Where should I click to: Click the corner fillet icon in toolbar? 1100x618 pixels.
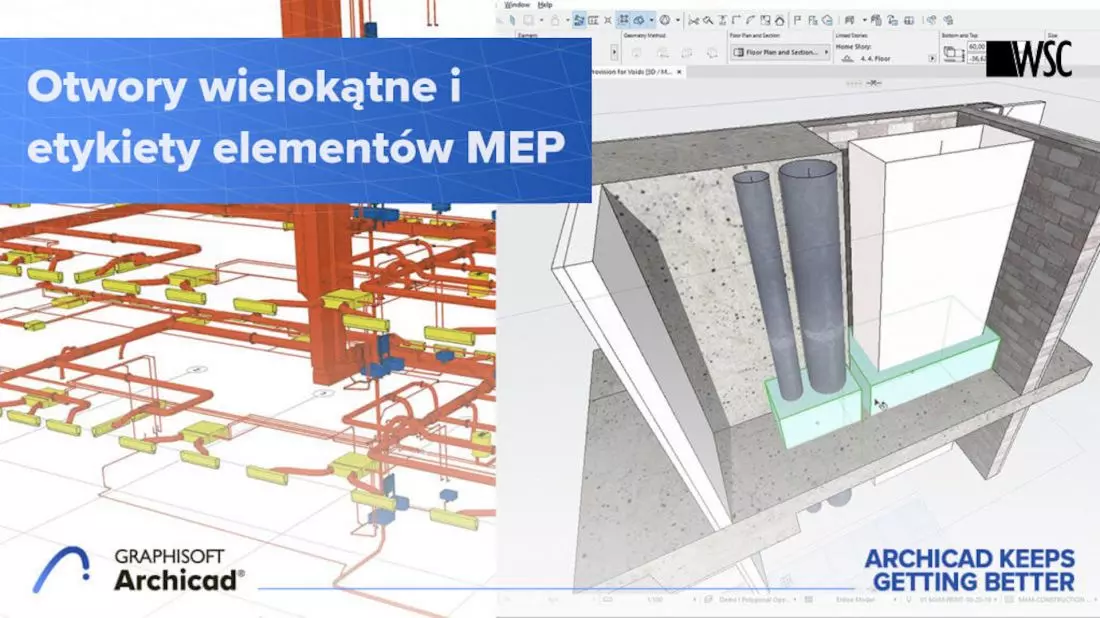736,20
